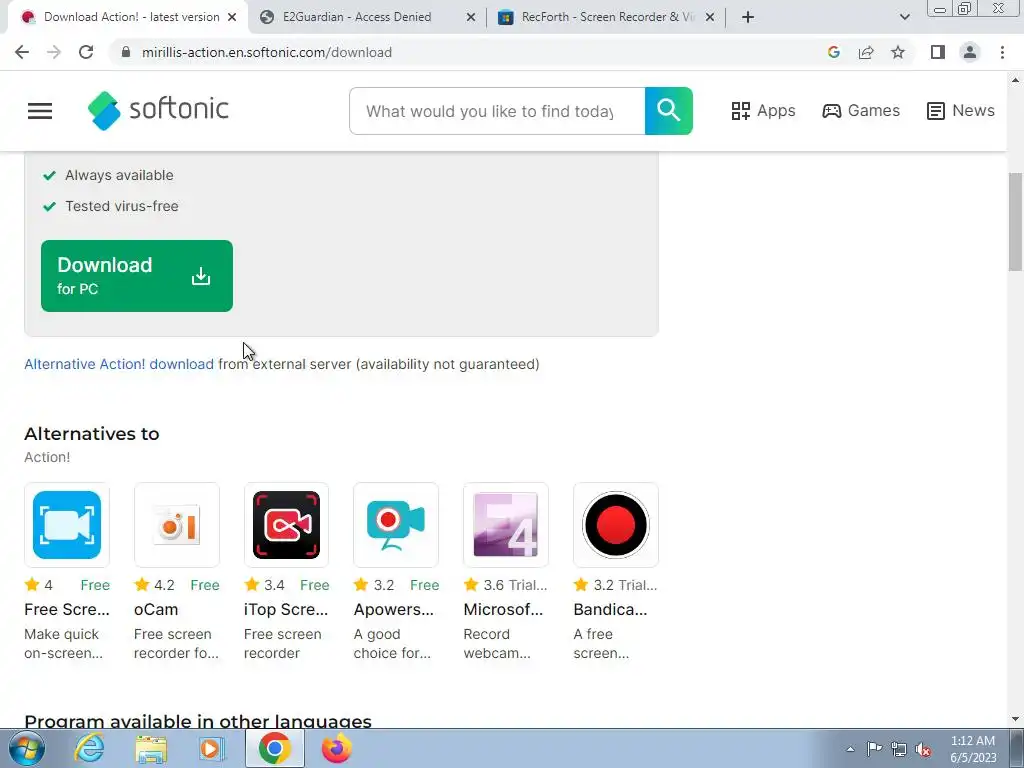Open the Action Center flag icon

tap(874, 749)
